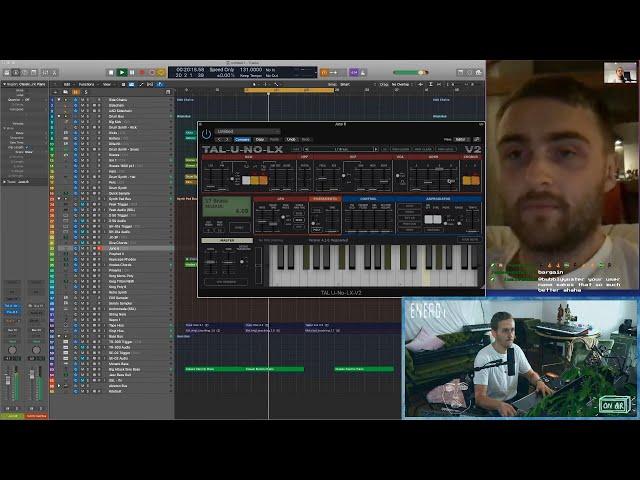The height and width of the screenshot is (480, 640).
Task: Open the Library panel icon in Logic toolbar
Action: point(7,73)
